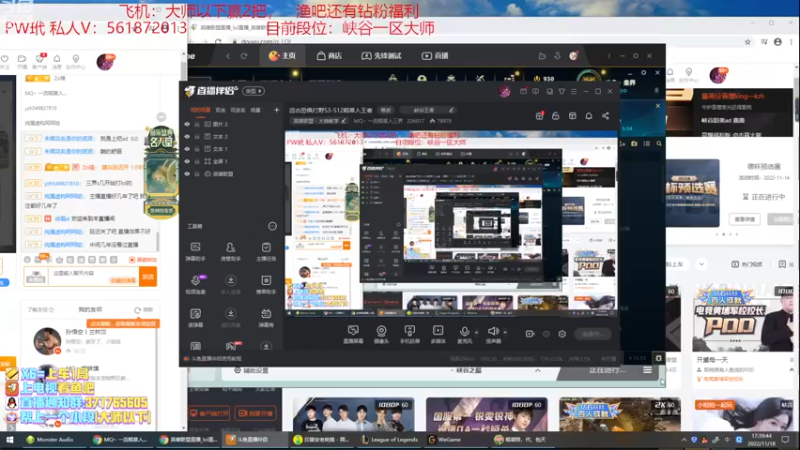Open 辅助设置 in WeGame bottom bar
Viewport: 800px width, 450px height.
(251, 370)
